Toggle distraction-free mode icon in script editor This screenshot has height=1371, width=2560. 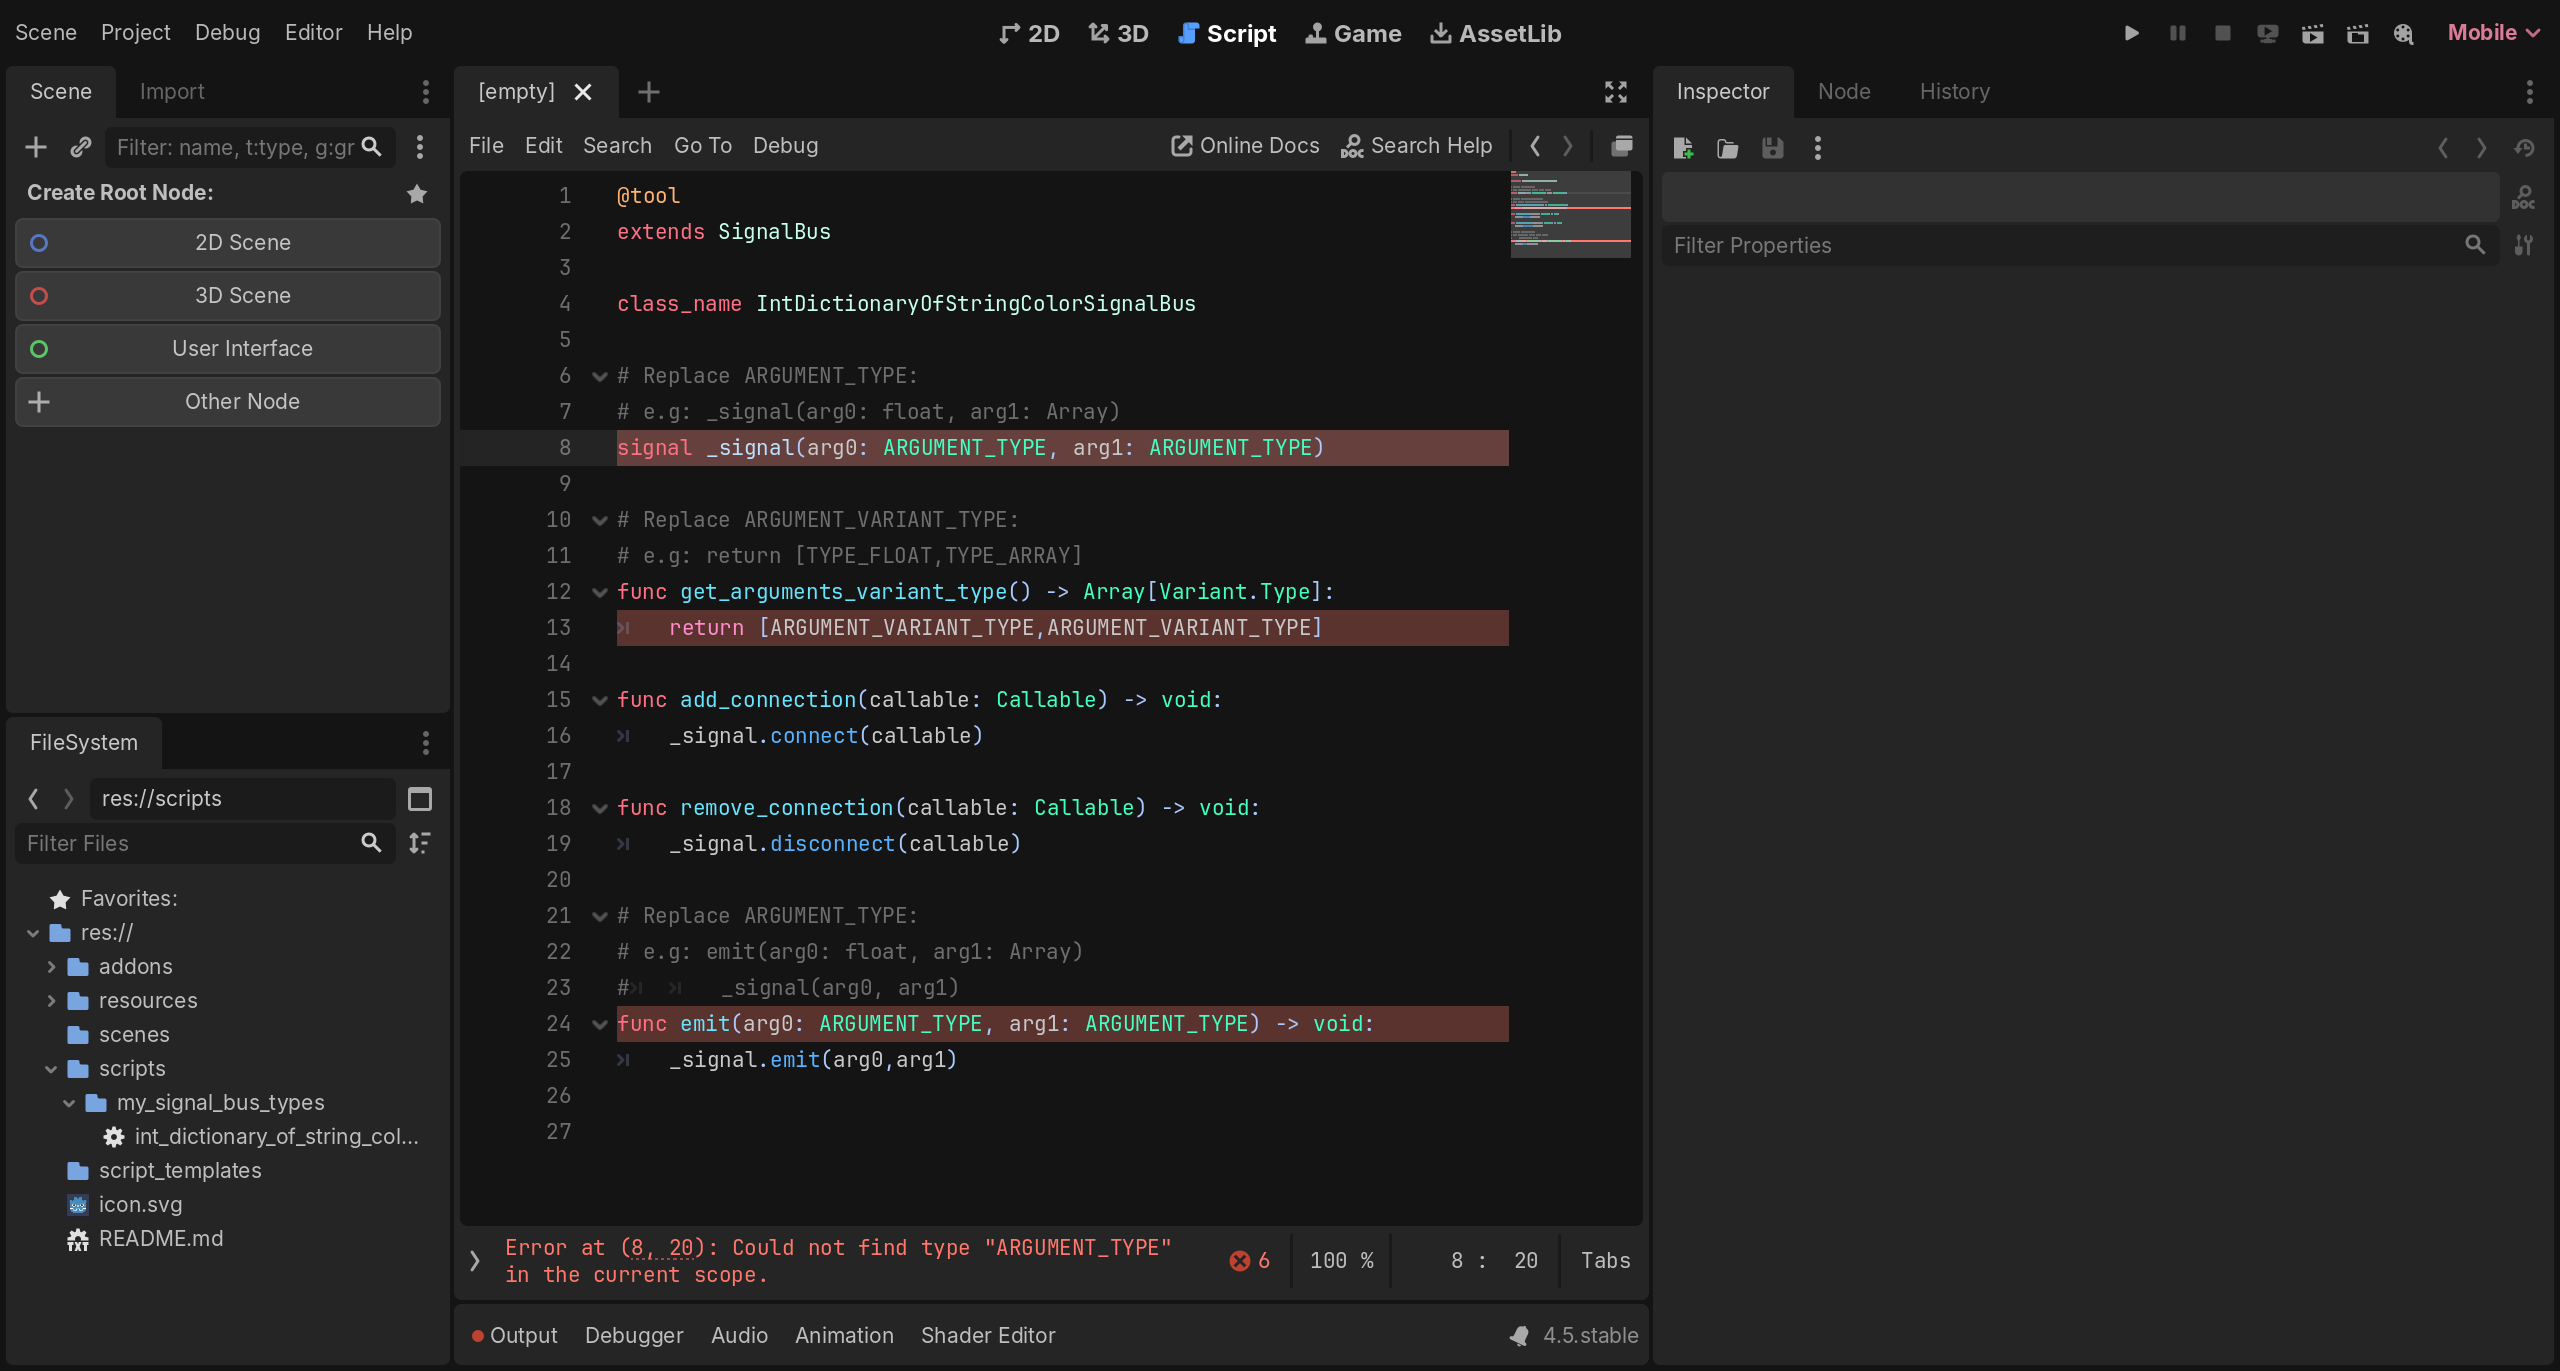1615,92
